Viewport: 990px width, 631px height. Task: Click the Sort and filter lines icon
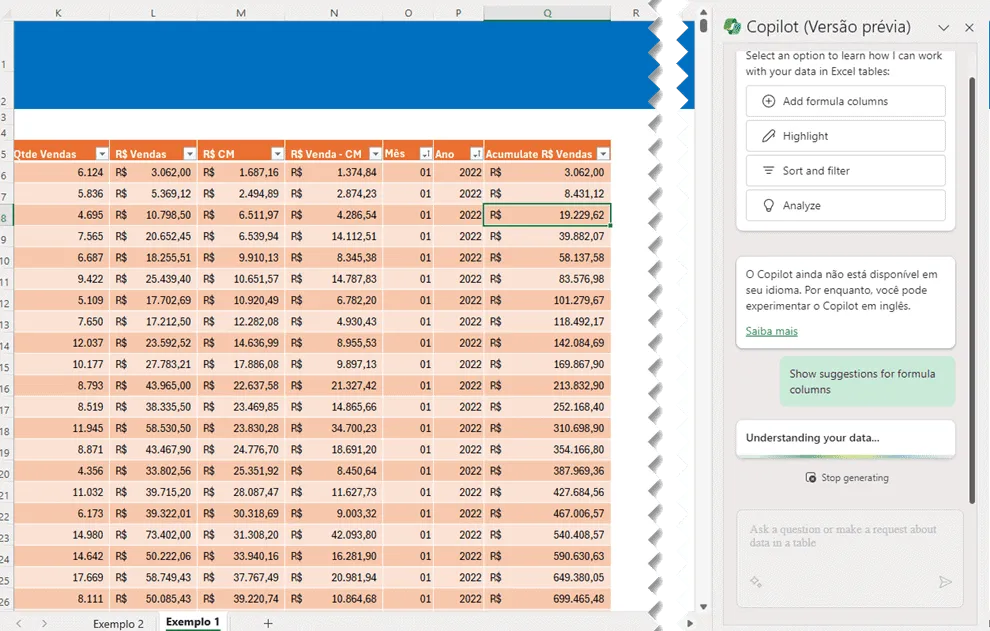[768, 171]
